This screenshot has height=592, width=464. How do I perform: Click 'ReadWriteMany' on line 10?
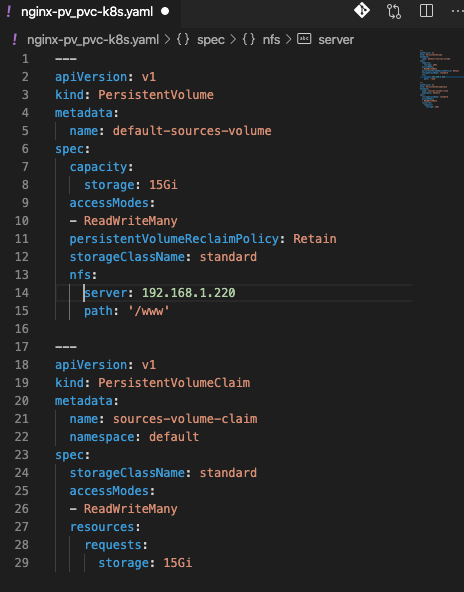pyautogui.click(x=130, y=221)
